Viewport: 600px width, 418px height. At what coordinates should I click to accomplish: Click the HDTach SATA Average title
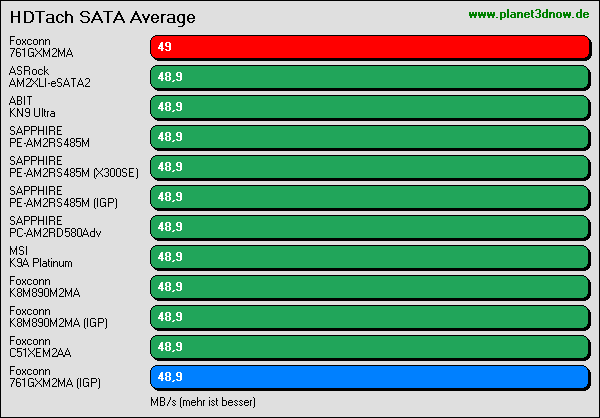click(x=103, y=18)
